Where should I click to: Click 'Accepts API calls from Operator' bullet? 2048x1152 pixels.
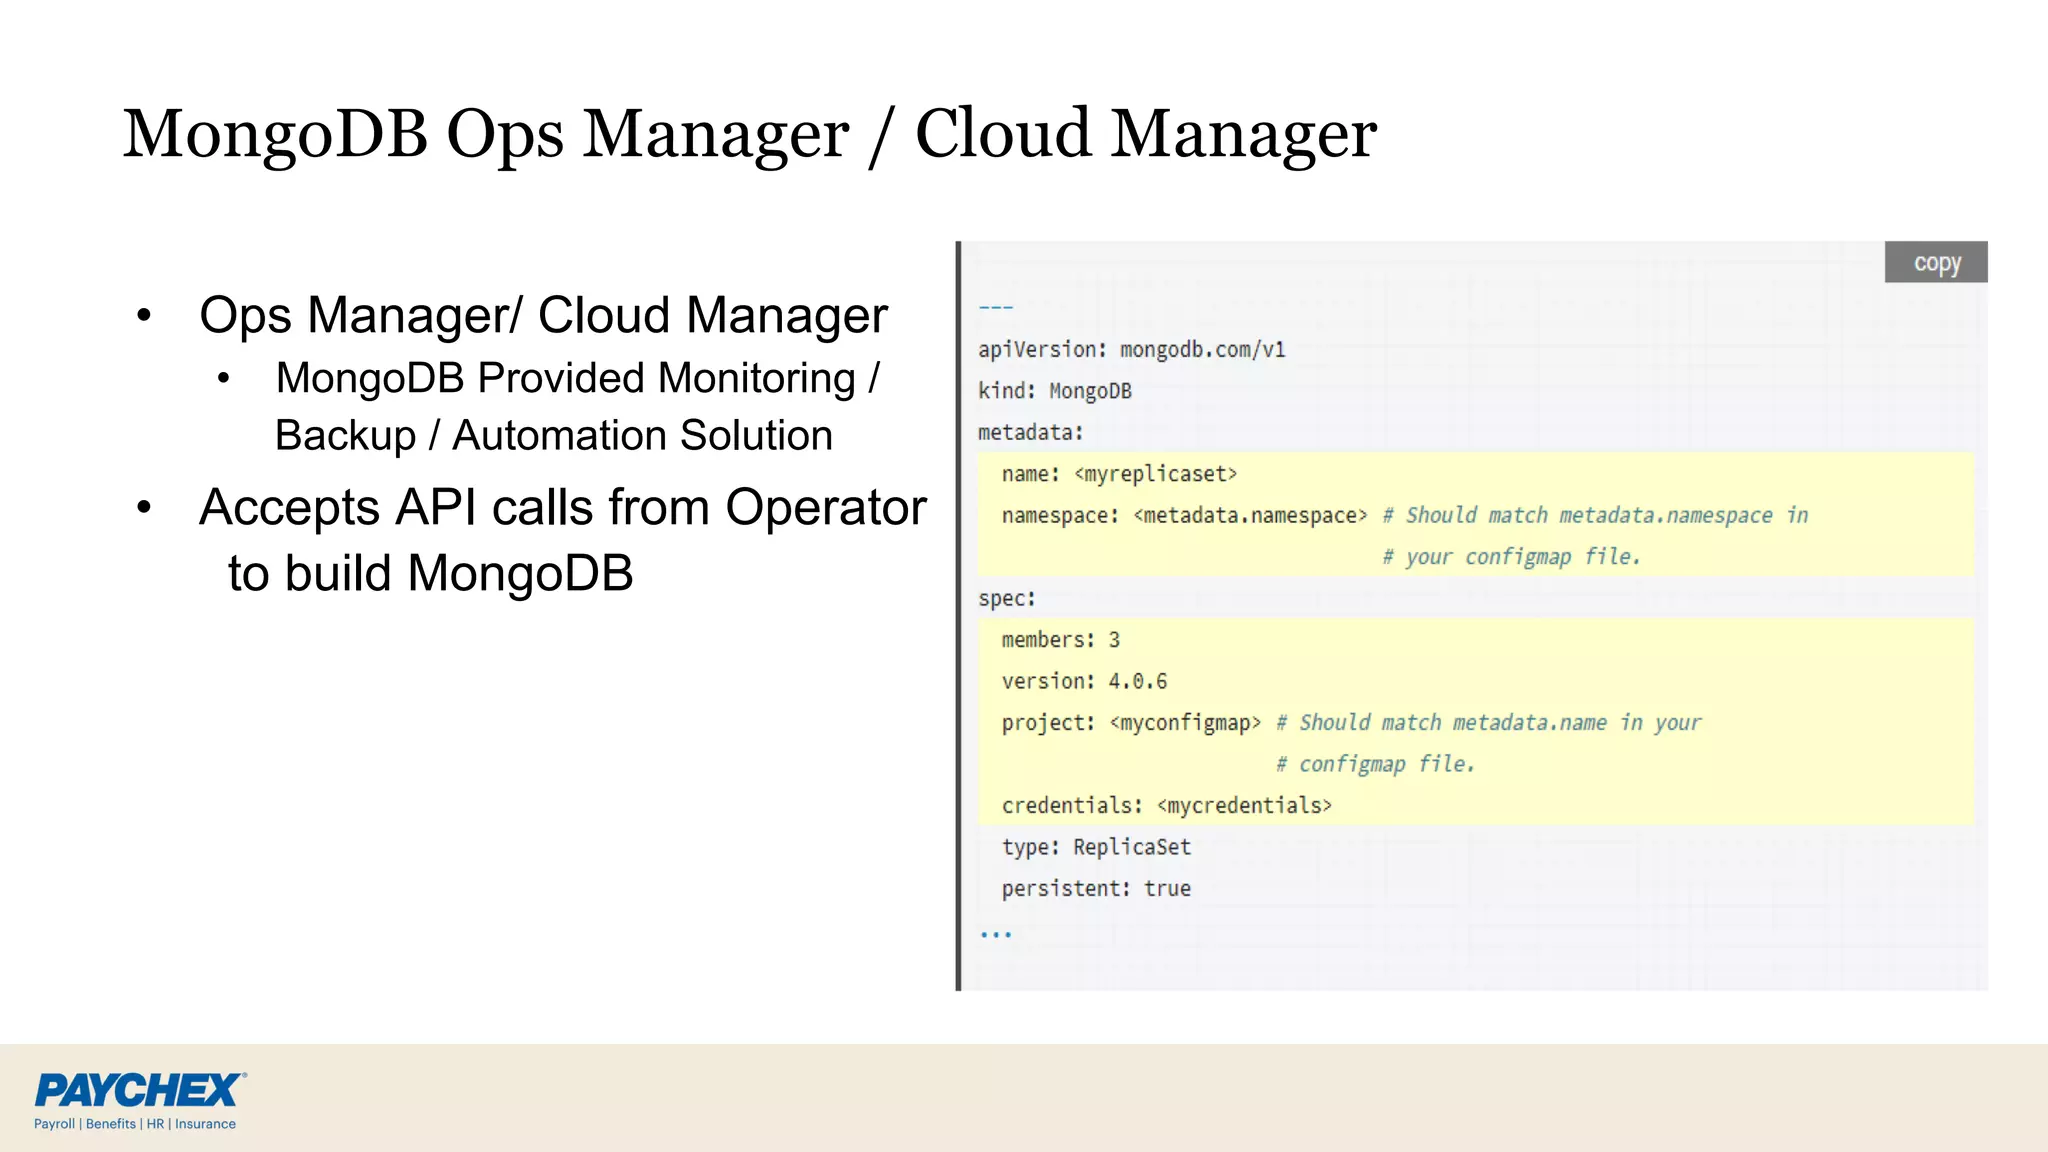(x=563, y=508)
